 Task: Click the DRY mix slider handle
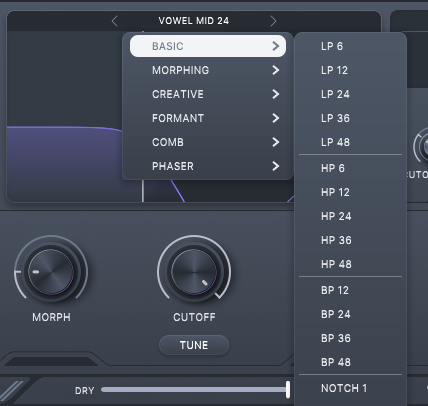tap(288, 390)
